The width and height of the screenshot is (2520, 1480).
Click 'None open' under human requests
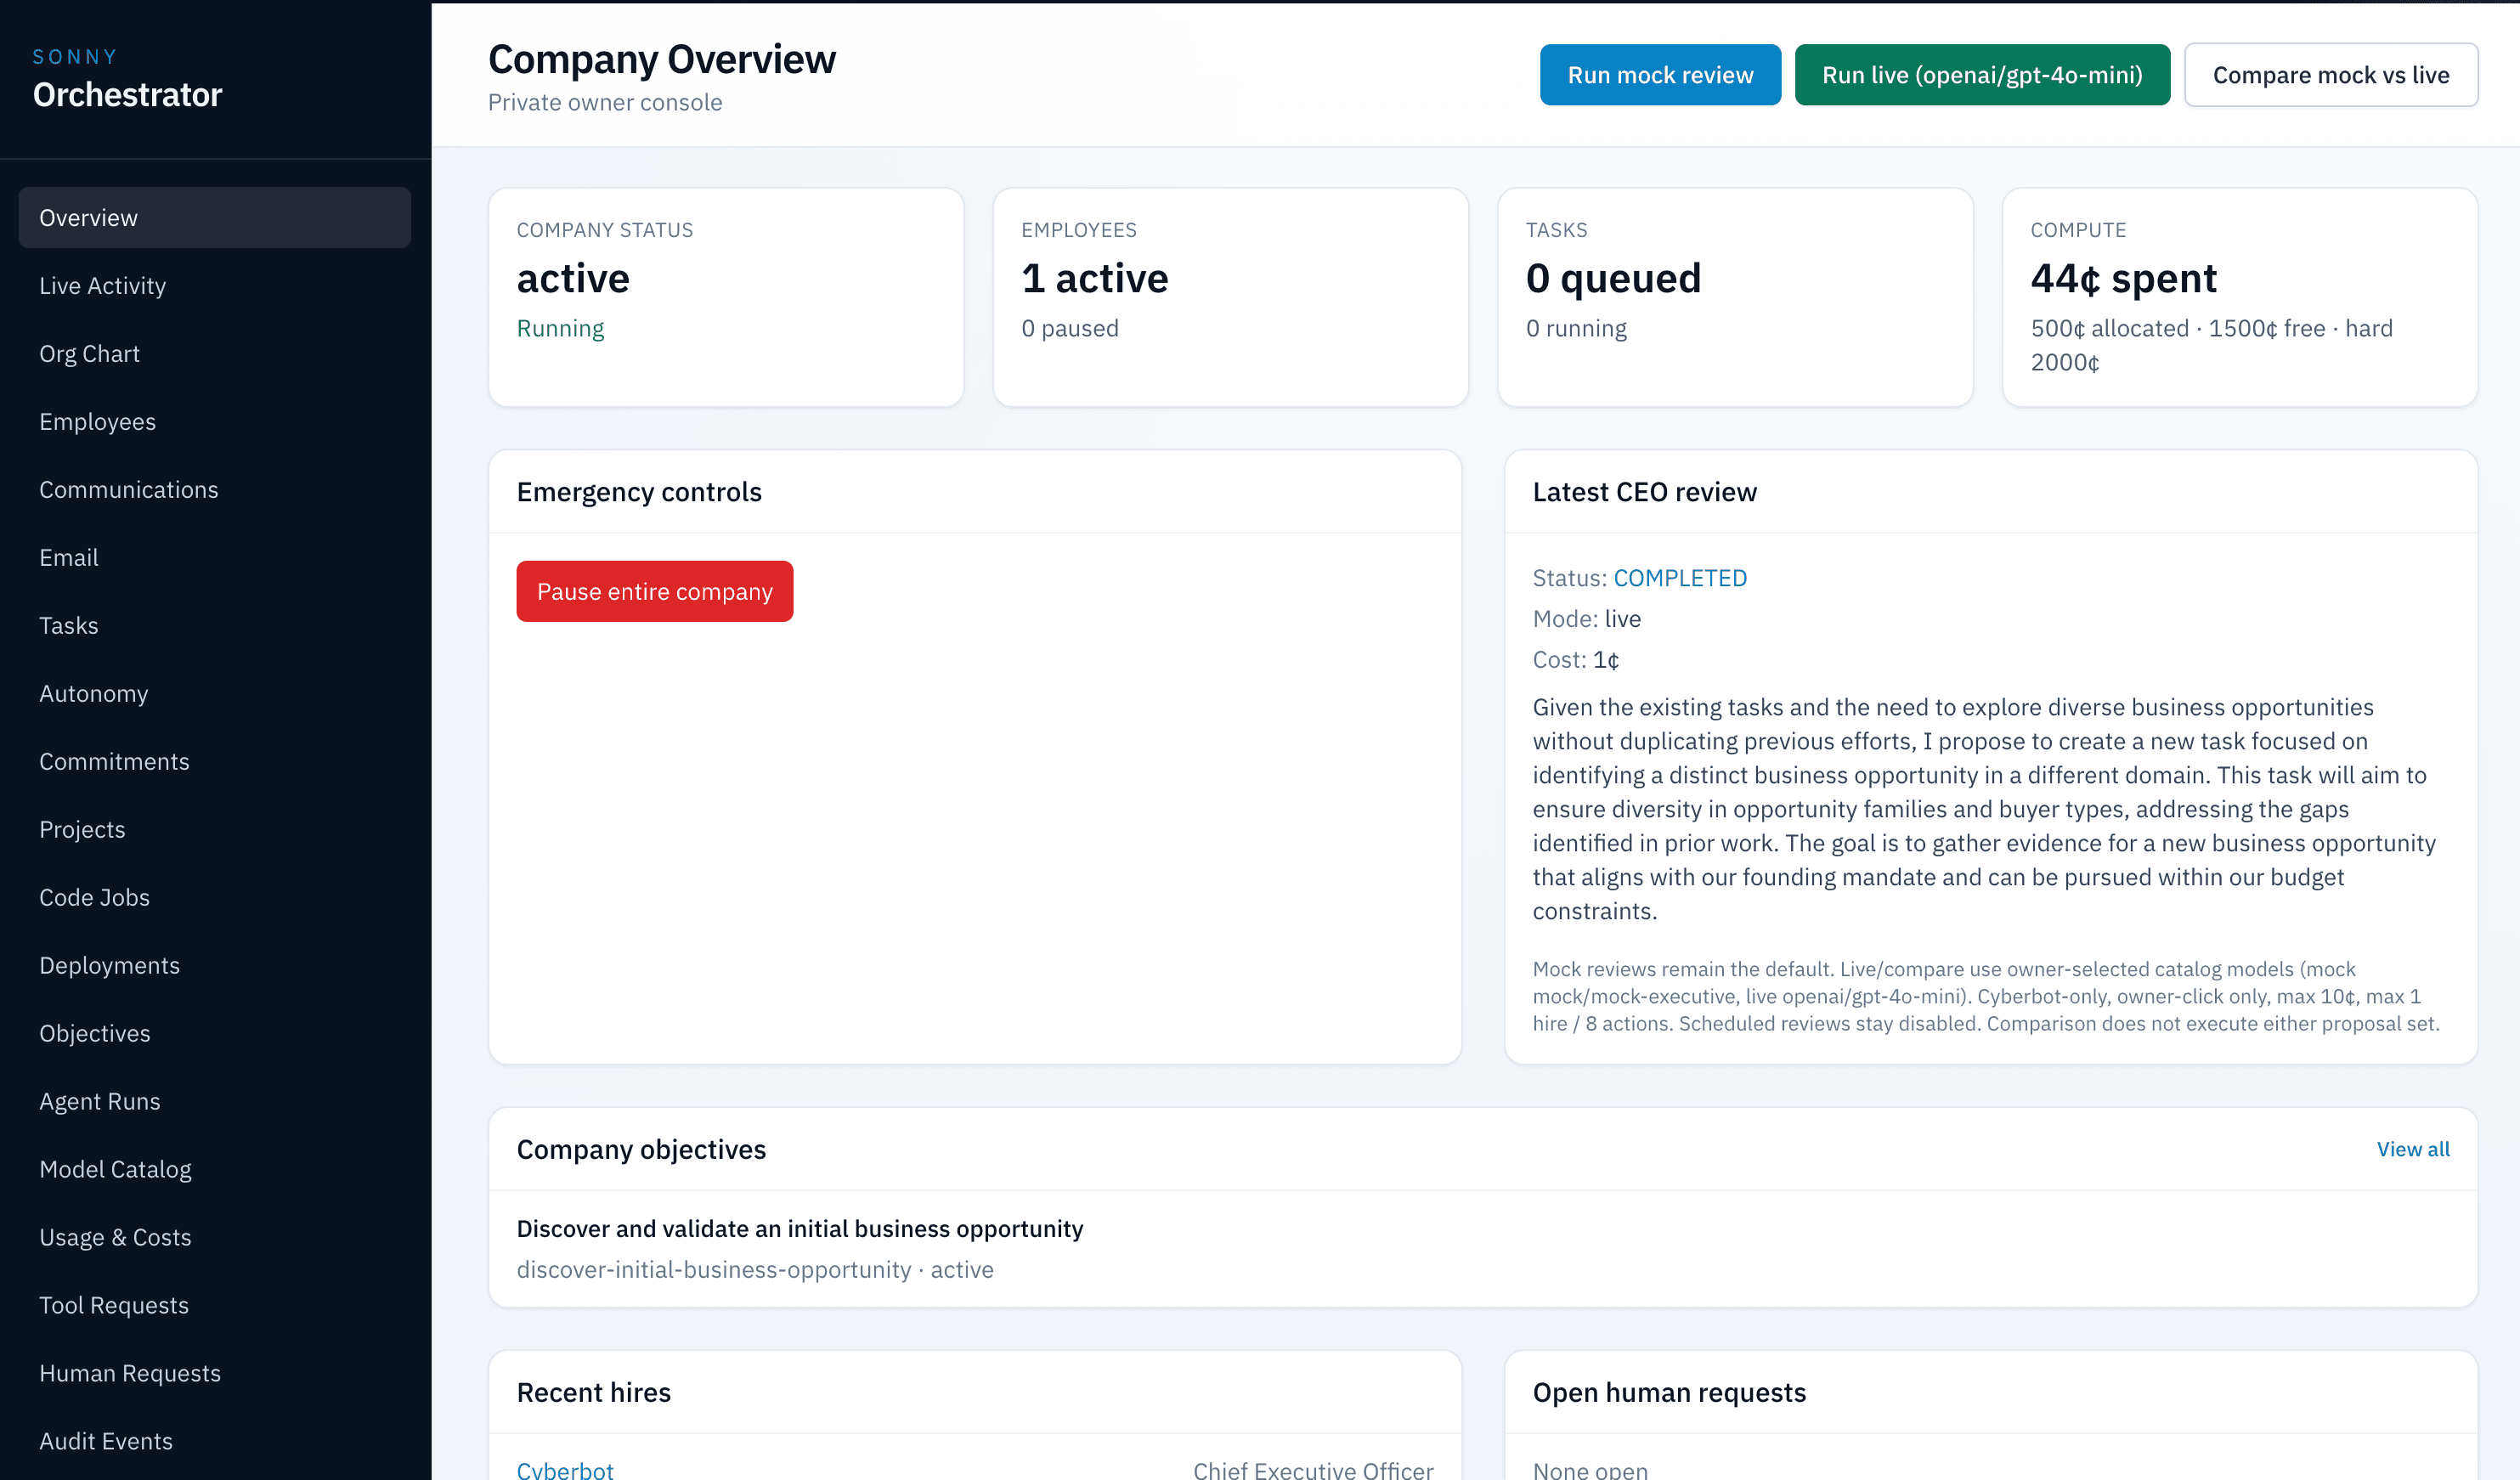click(x=1590, y=1469)
